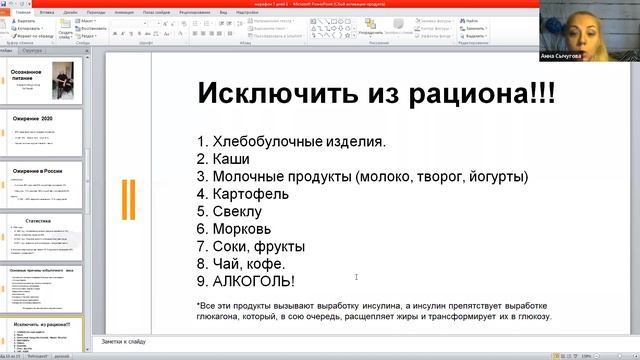
Task: Click the bulleted list icon
Action: click(195, 23)
